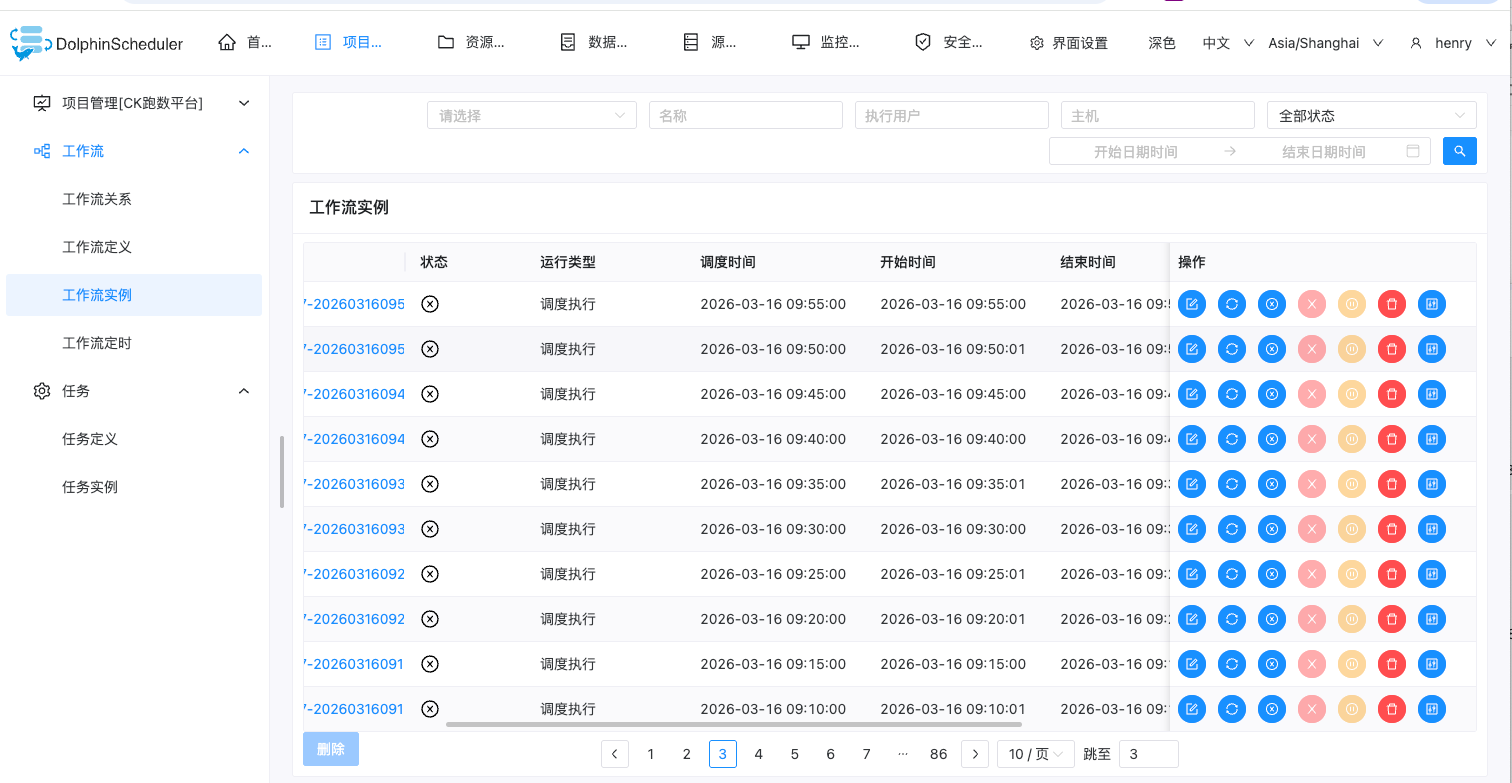Click rerun icon in 09:30:00 row
Viewport: 1512px width, 783px height.
[x=1232, y=529]
